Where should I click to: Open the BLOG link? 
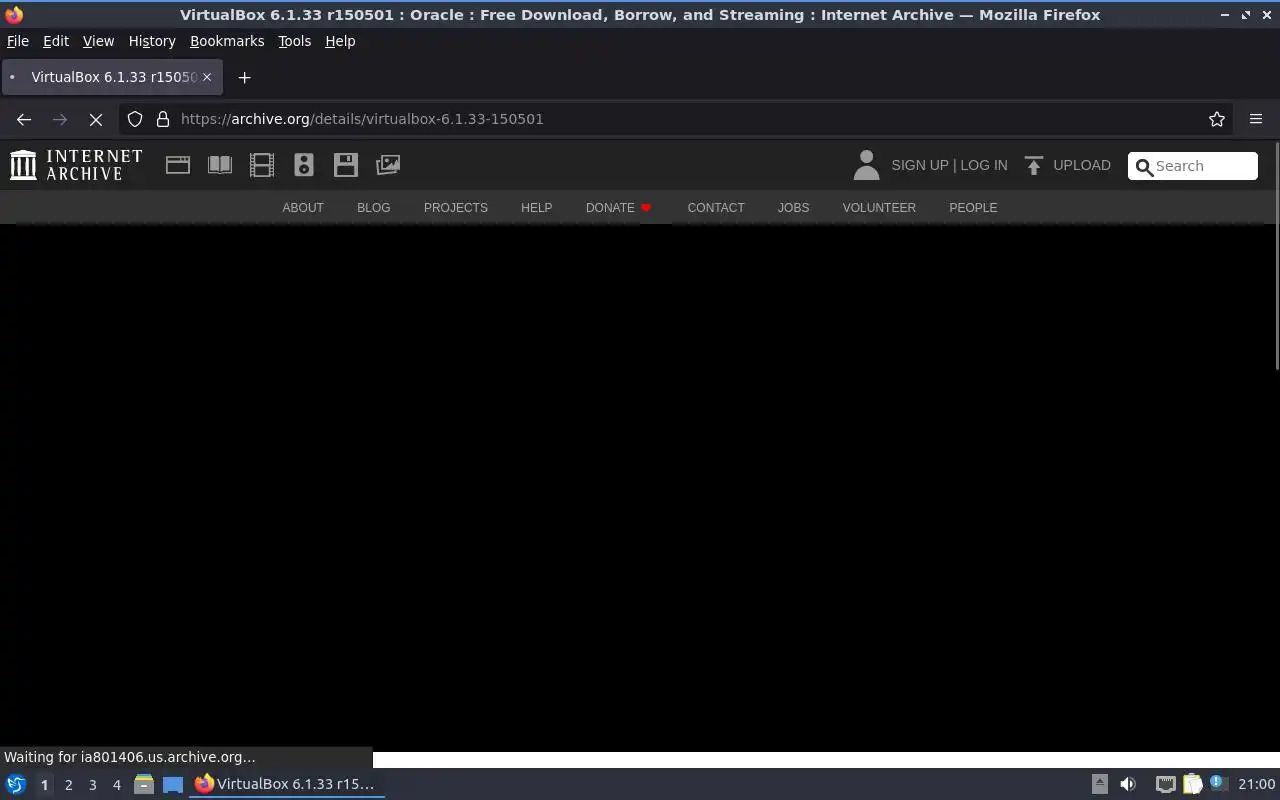[x=374, y=207]
